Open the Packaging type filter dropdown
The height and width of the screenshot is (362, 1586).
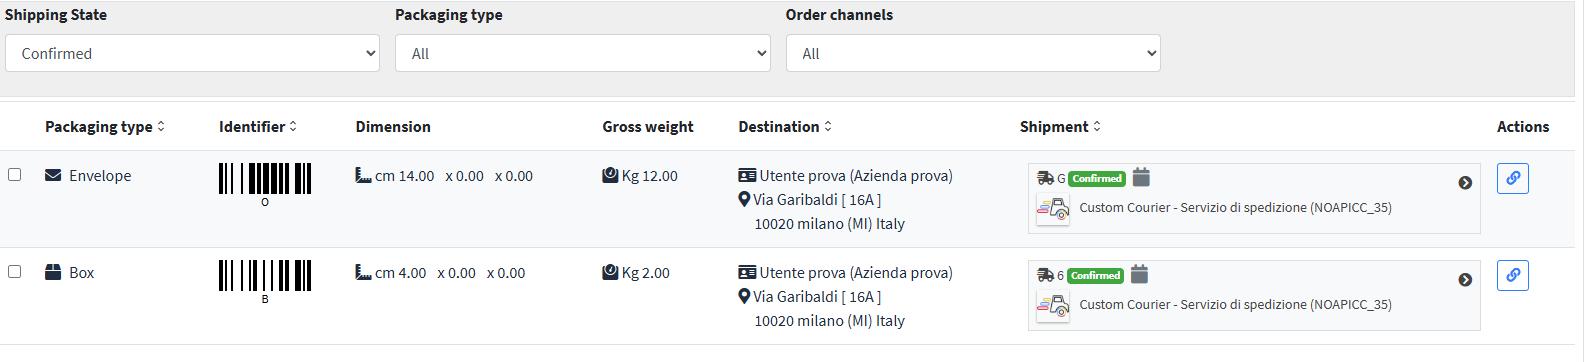click(x=583, y=53)
